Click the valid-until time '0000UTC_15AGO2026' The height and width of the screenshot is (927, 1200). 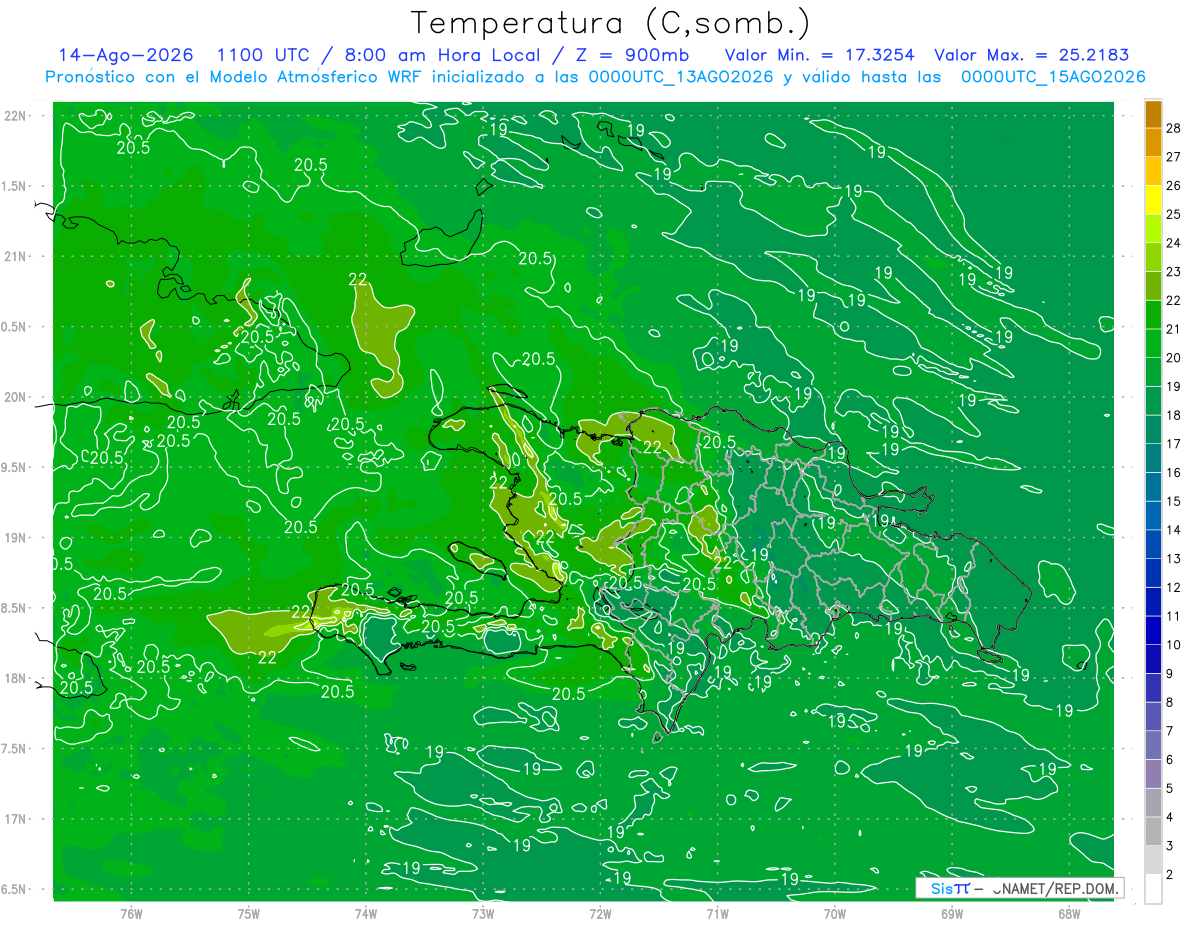[1053, 77]
